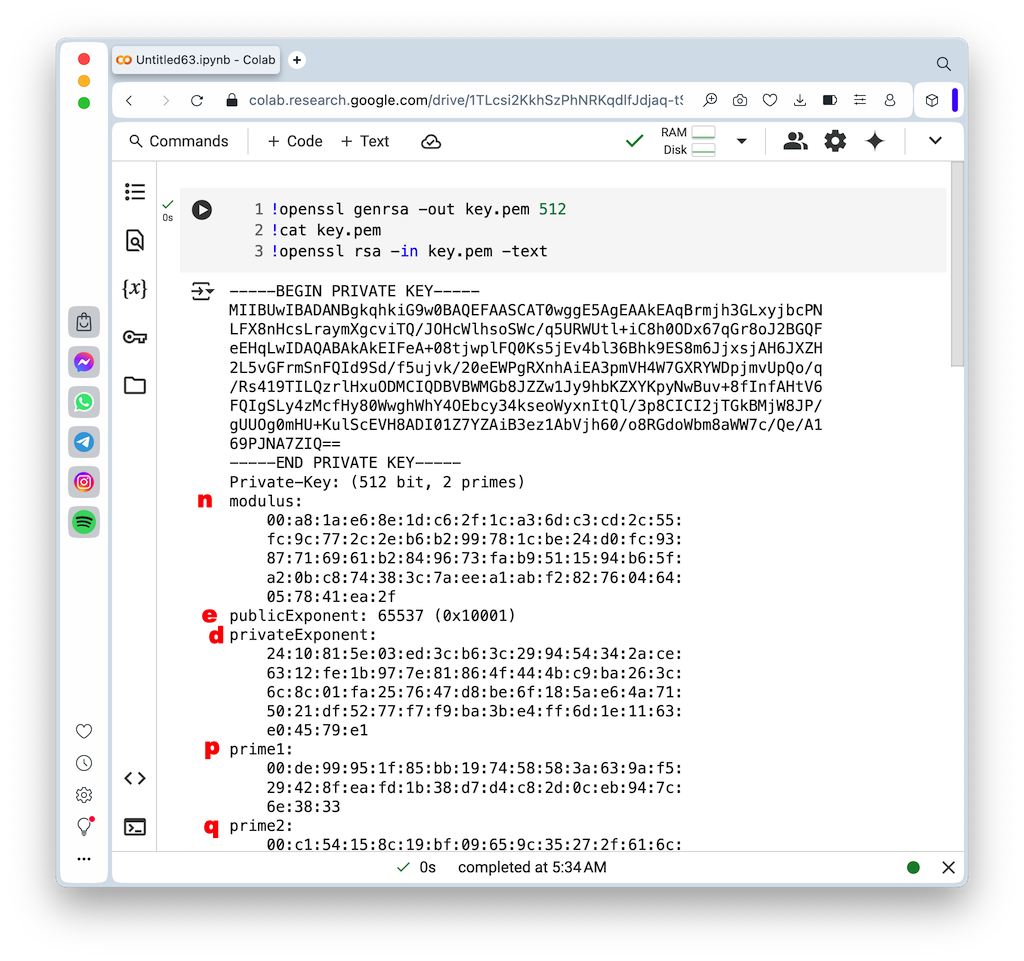Click code line '!cat key.pem'
The width and height of the screenshot is (1024, 961).
327,230
